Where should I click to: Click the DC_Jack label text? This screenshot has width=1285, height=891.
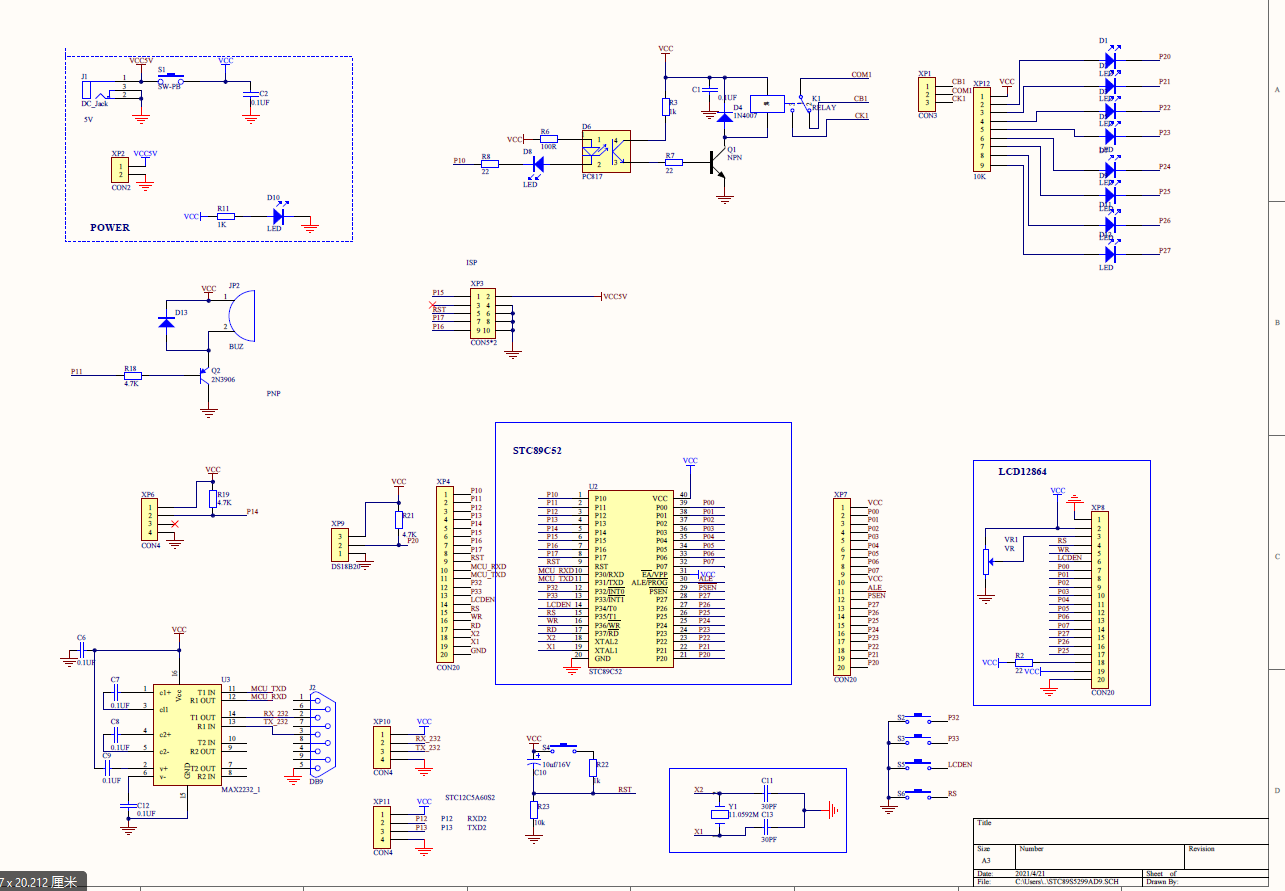[94, 104]
